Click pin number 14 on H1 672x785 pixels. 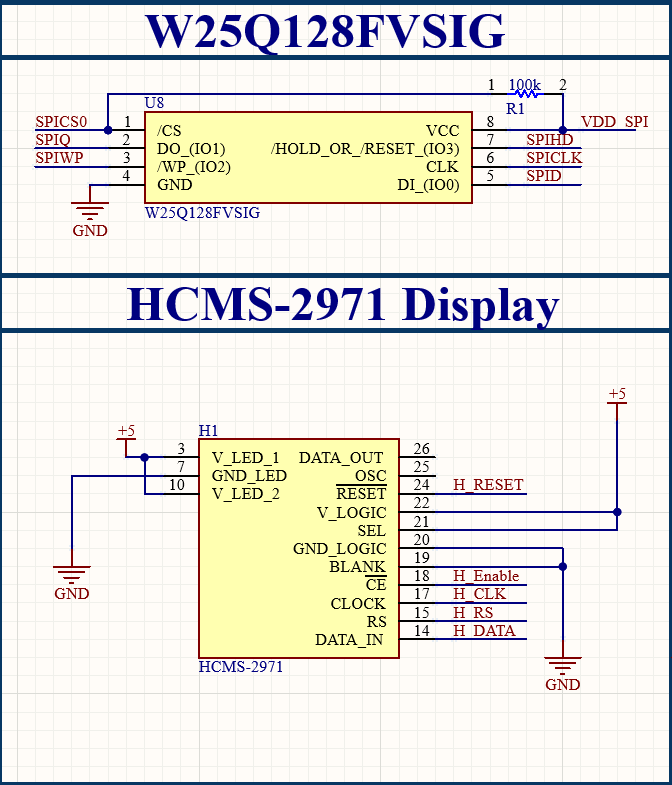[x=422, y=630]
